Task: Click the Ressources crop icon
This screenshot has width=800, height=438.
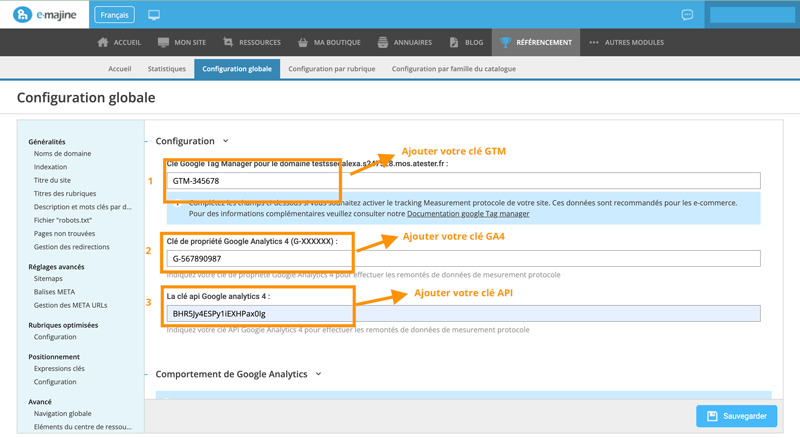Action: (x=228, y=42)
